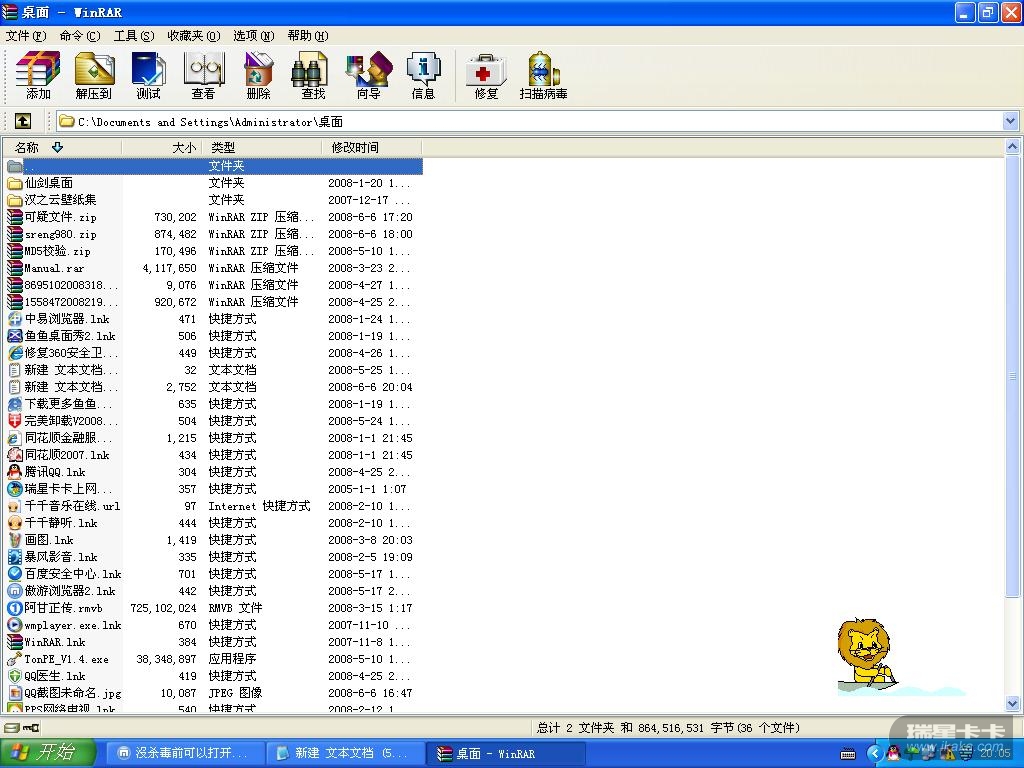Select the 可疑文件.zip row
This screenshot has width=1024, height=768.
click(x=214, y=217)
